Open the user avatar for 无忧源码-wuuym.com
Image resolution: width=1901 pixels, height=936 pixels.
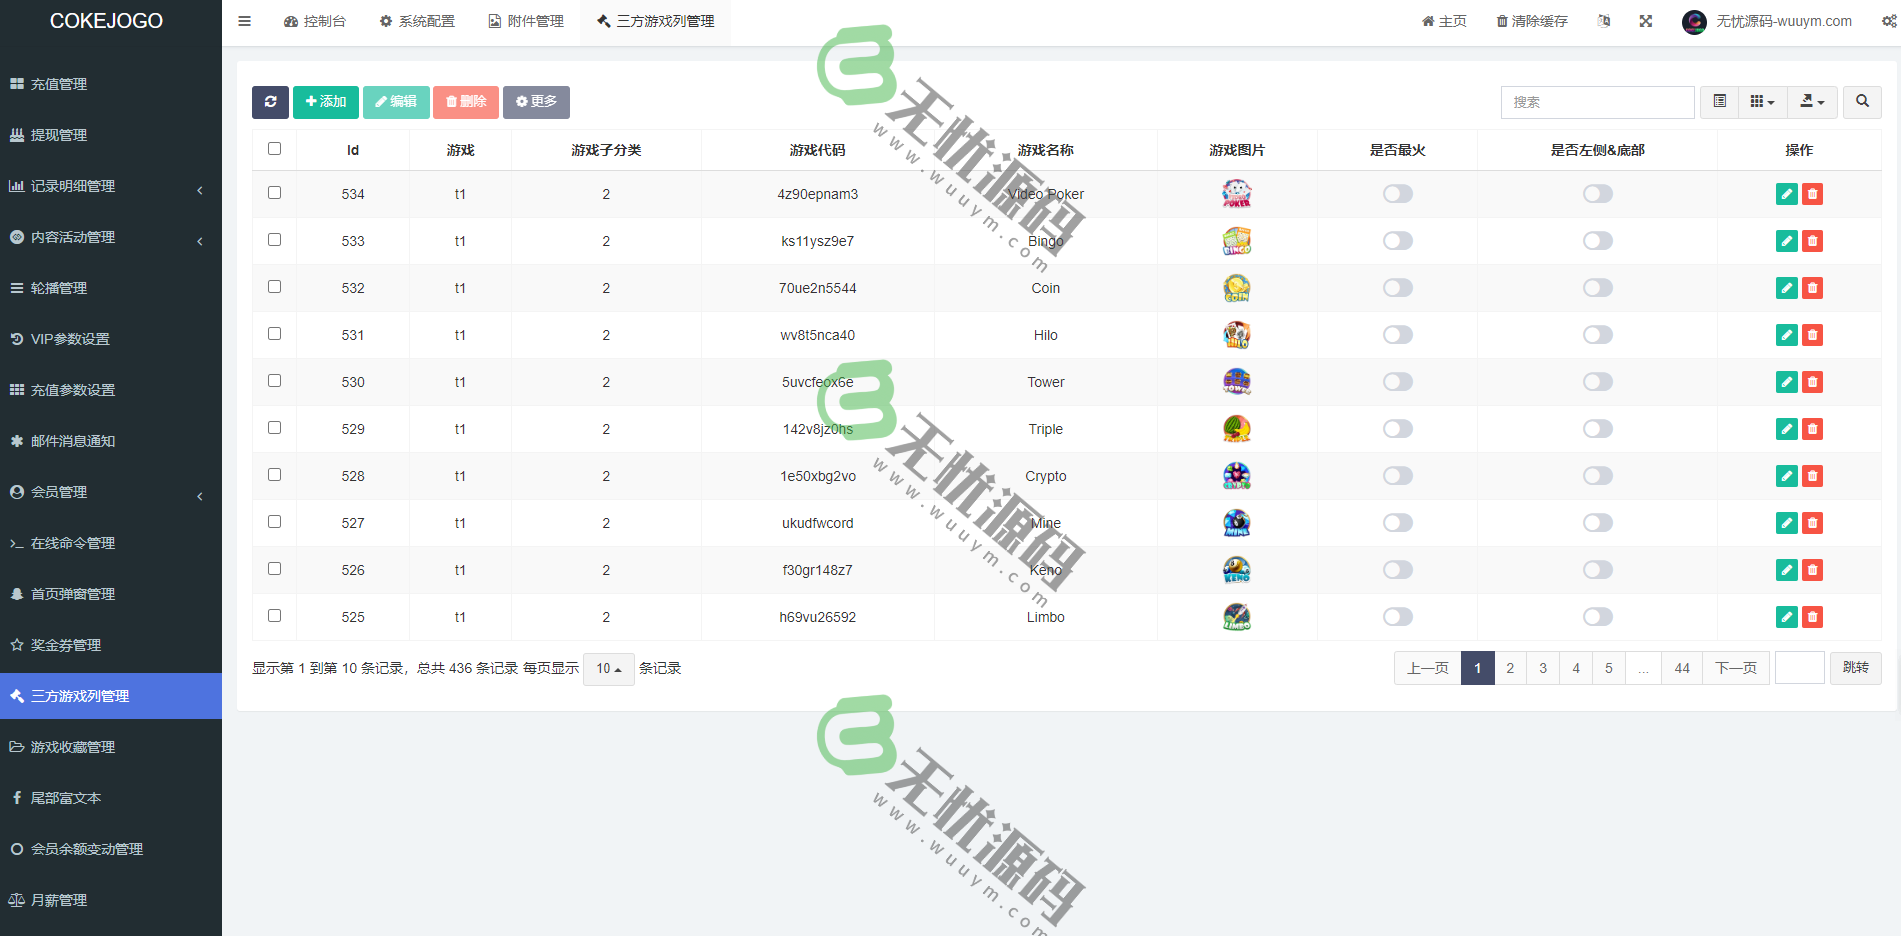1694,21
